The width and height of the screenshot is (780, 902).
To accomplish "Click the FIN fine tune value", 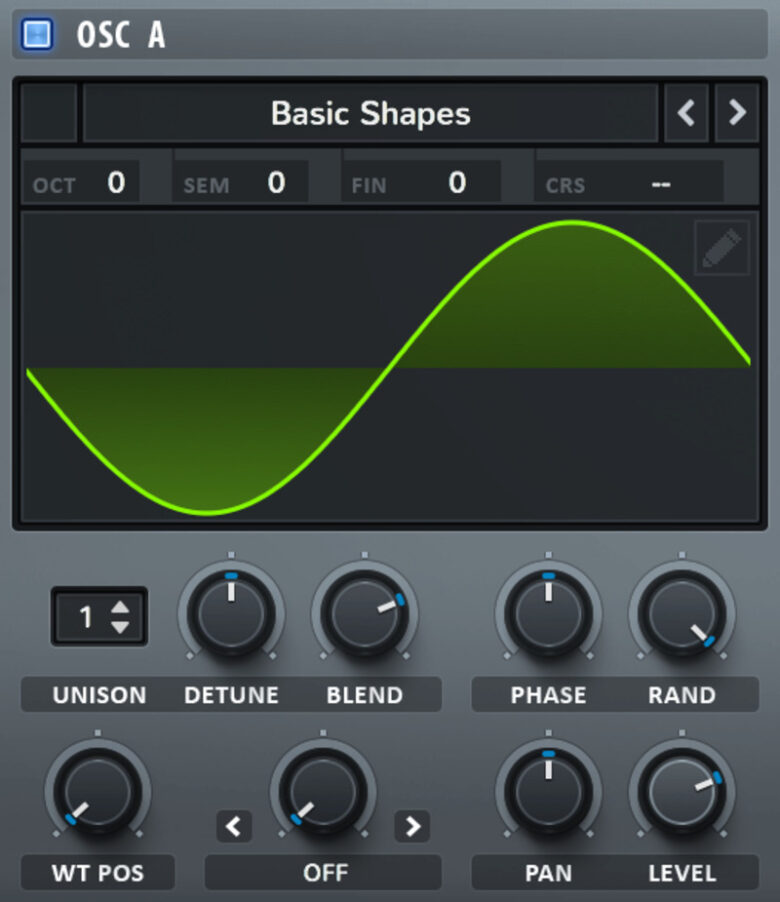I will [x=456, y=183].
